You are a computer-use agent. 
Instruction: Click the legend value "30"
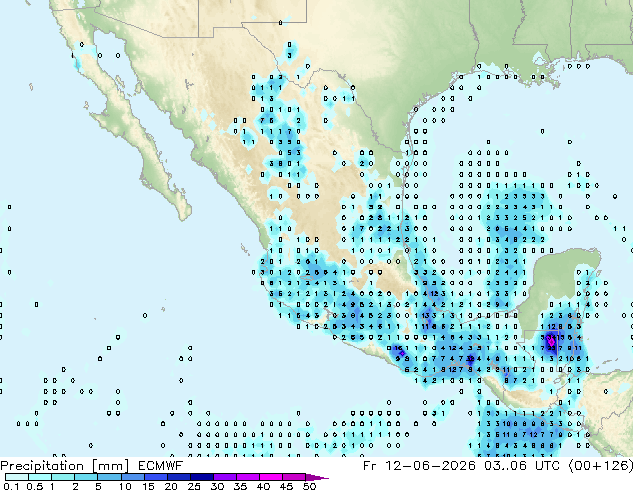[217, 486]
